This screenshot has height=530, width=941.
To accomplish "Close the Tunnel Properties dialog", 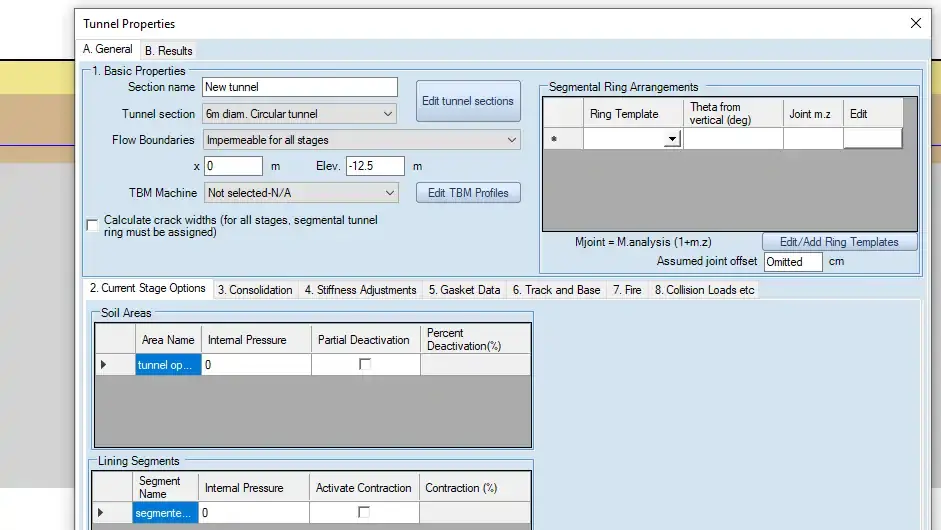I will pos(915,23).
